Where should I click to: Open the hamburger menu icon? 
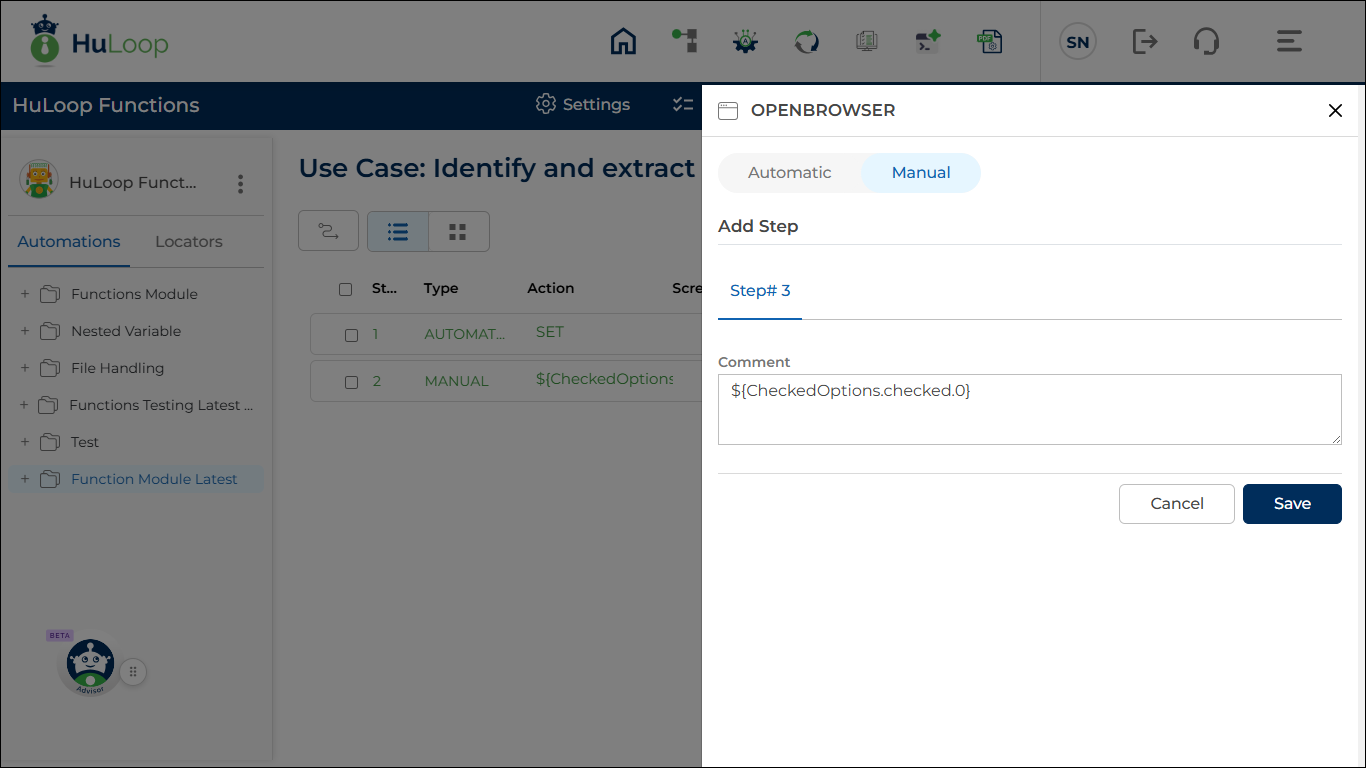point(1288,42)
